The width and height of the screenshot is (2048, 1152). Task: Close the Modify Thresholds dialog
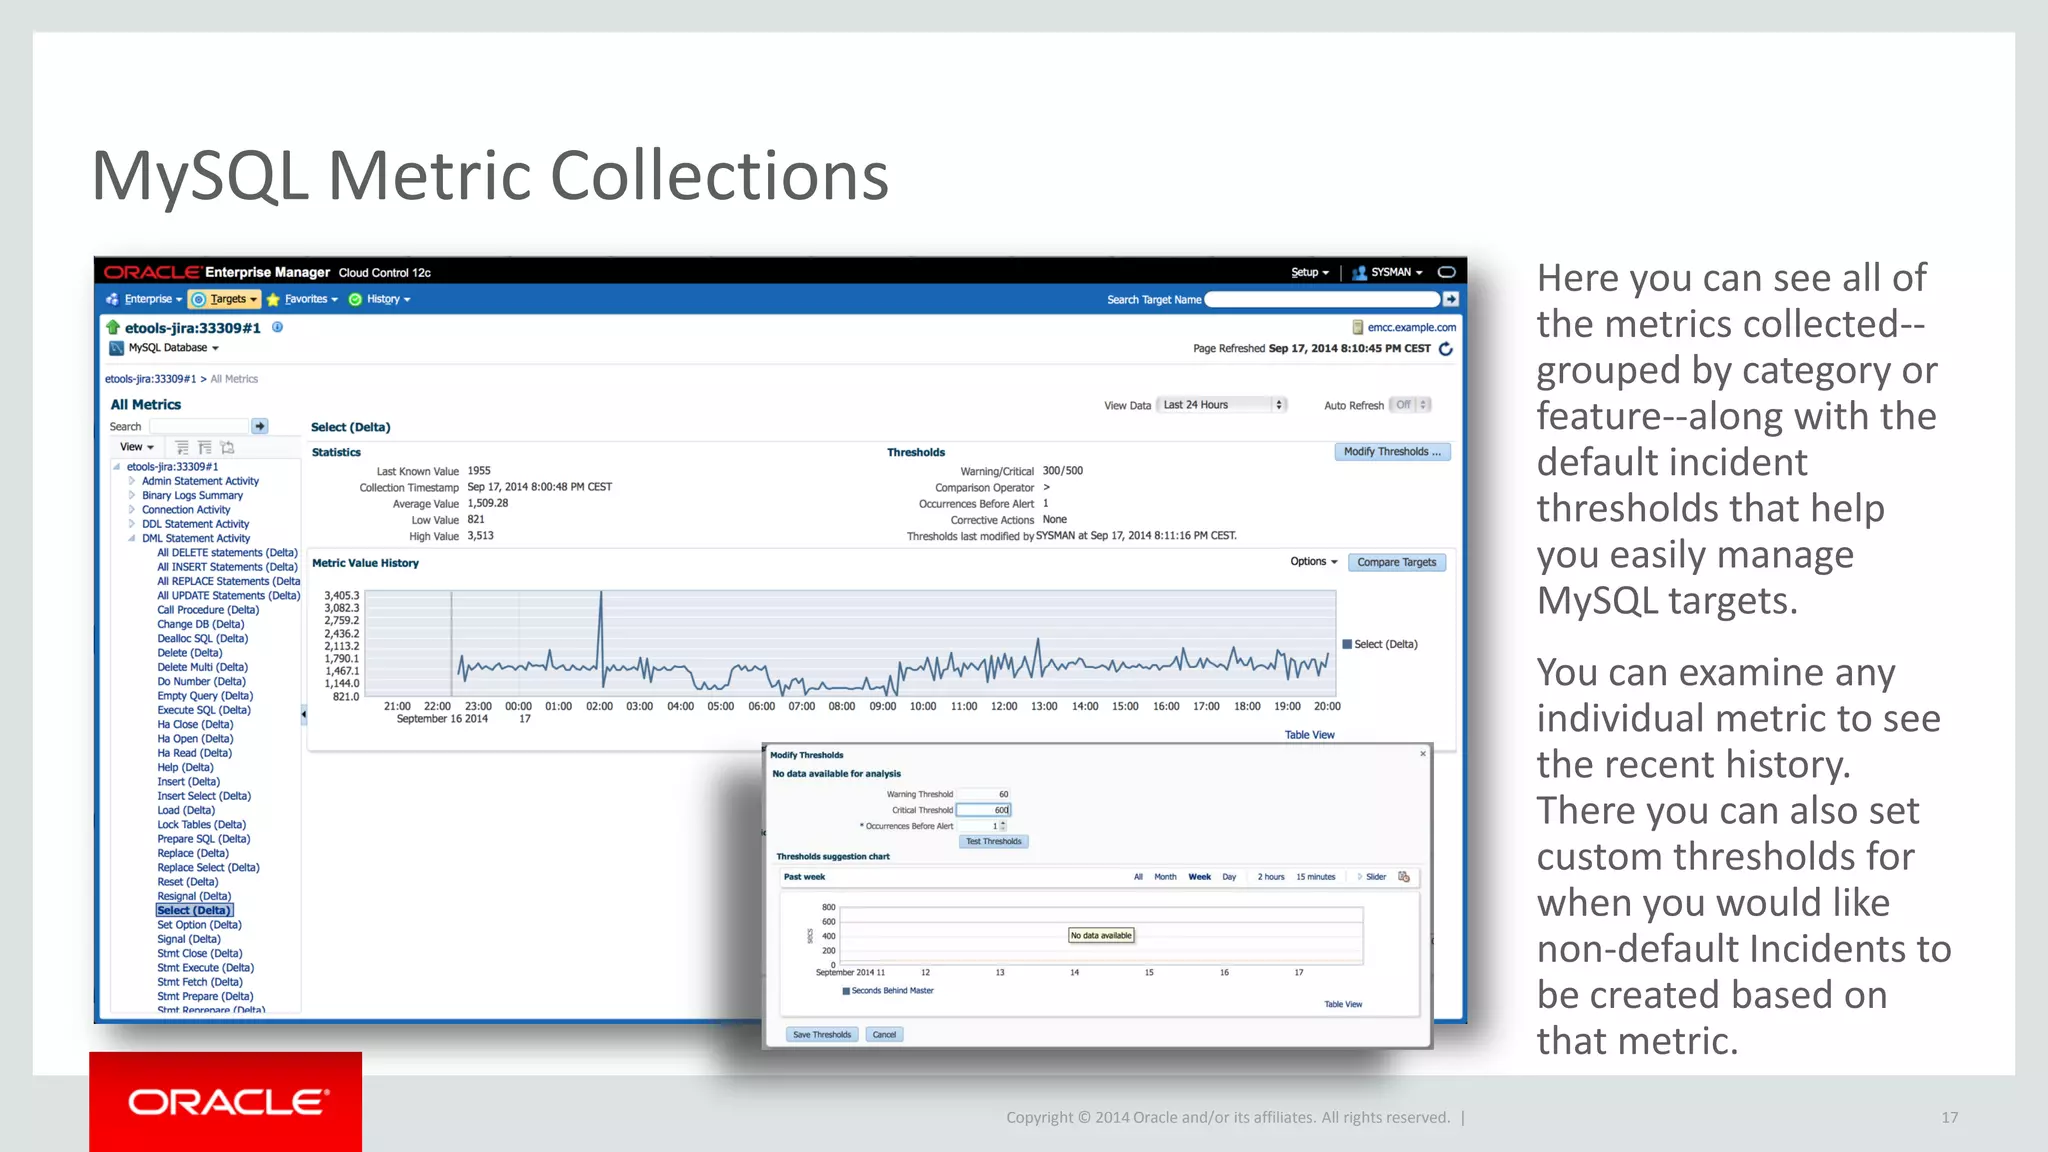(x=1423, y=754)
